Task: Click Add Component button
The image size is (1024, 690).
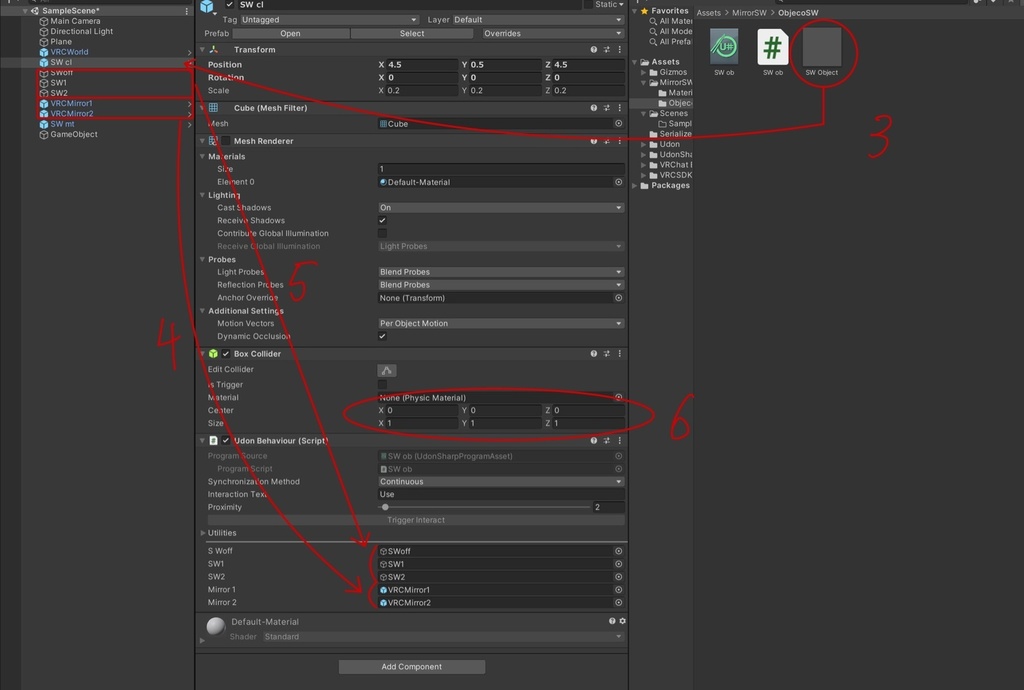Action: pyautogui.click(x=411, y=666)
